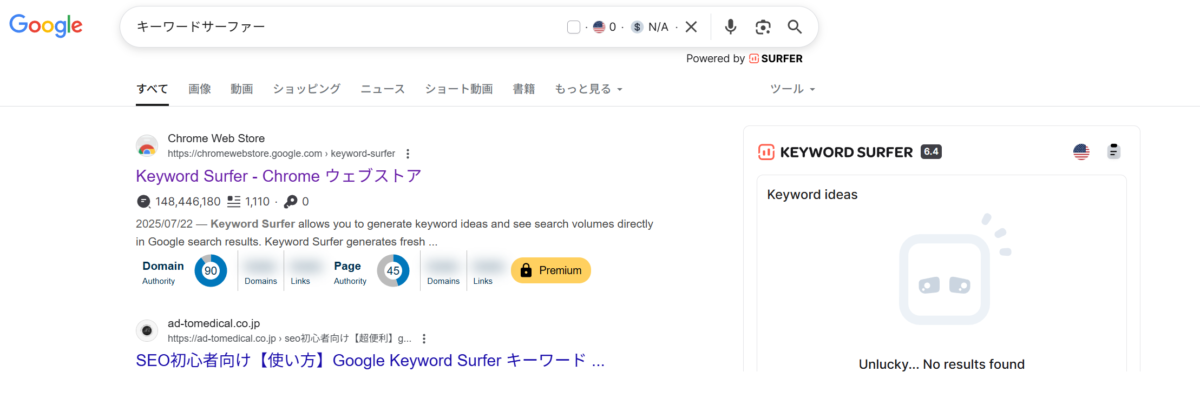This screenshot has width=1200, height=405.
Task: Click the ad-tomedical.co.jp favicon
Action: (147, 331)
